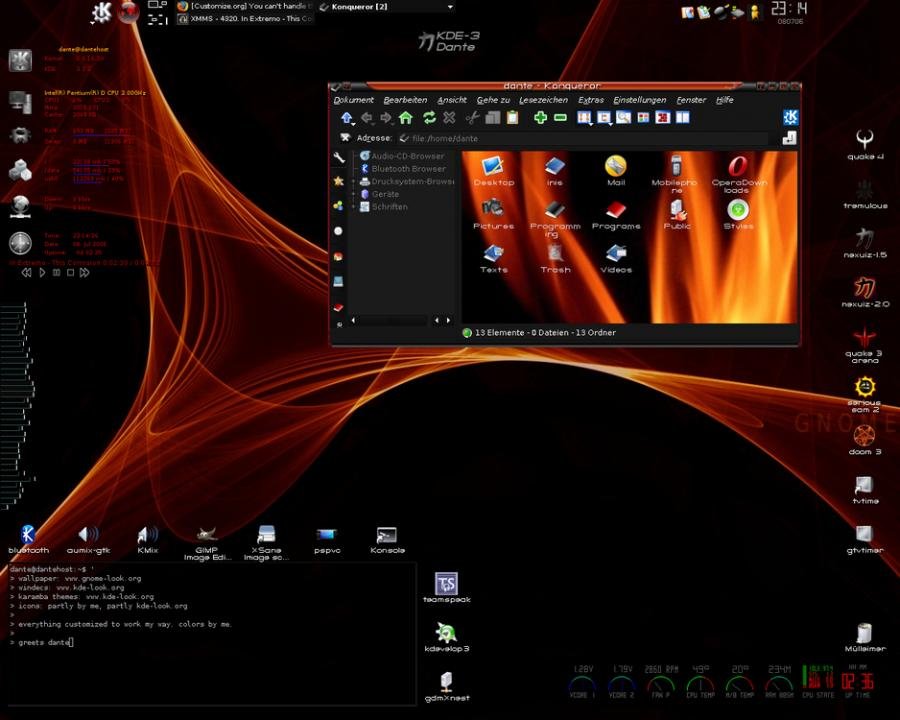Open the Einstellungen menu
The width and height of the screenshot is (900, 720).
639,100
